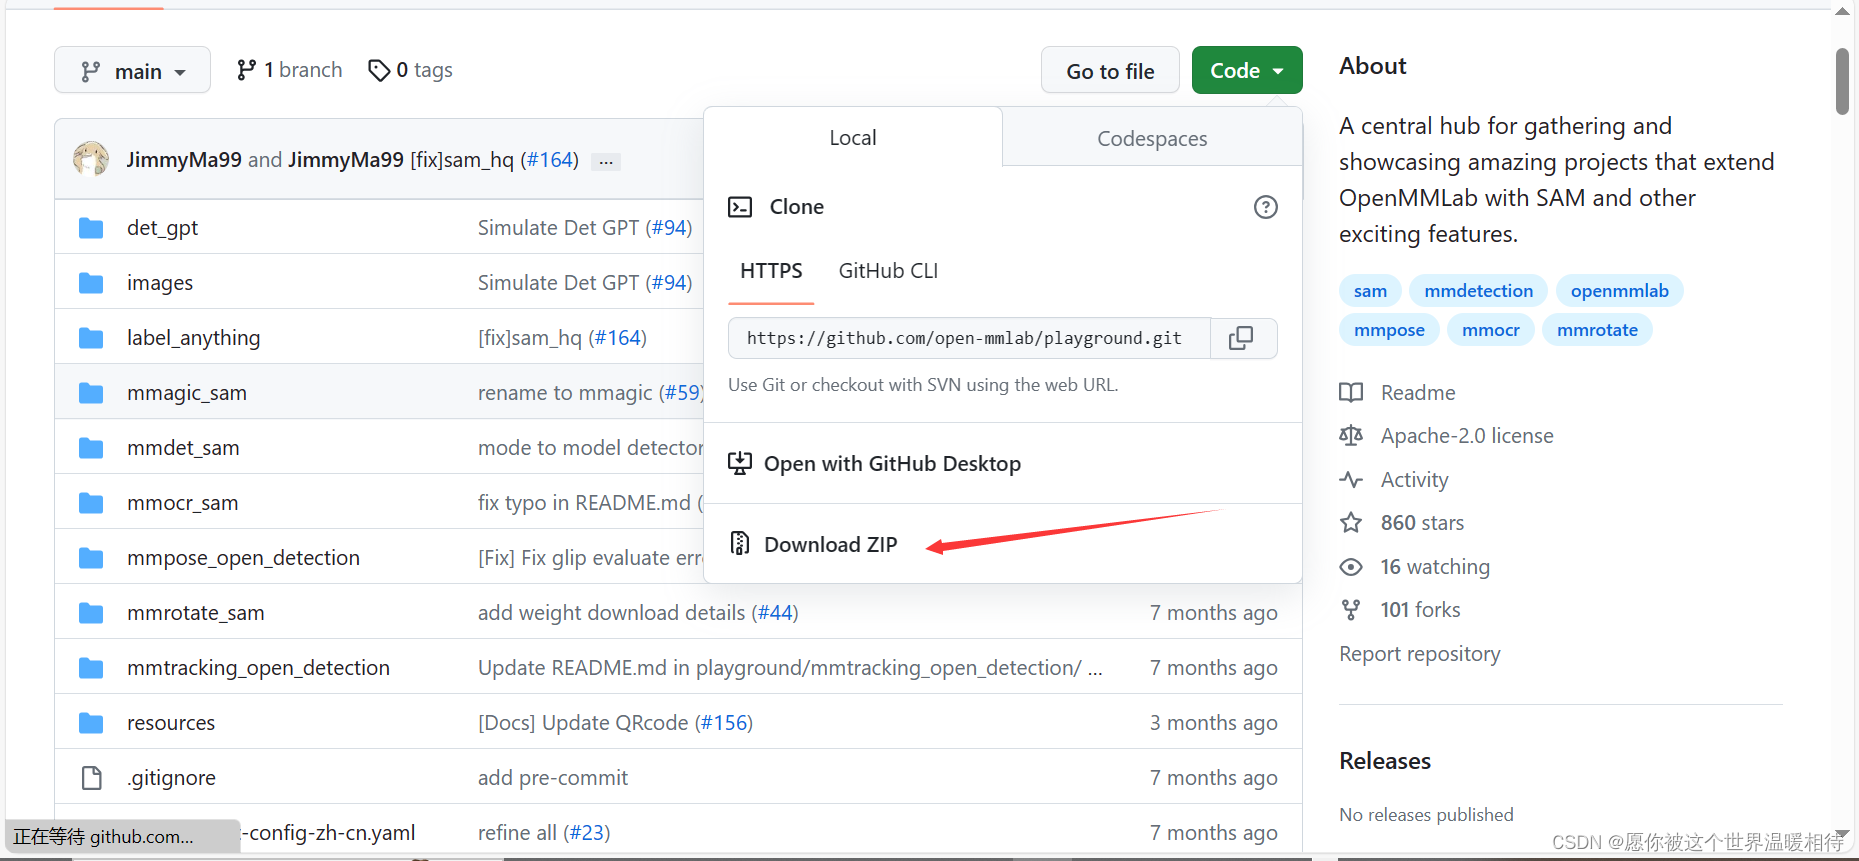Select the mmrotate topic tag

pos(1597,330)
